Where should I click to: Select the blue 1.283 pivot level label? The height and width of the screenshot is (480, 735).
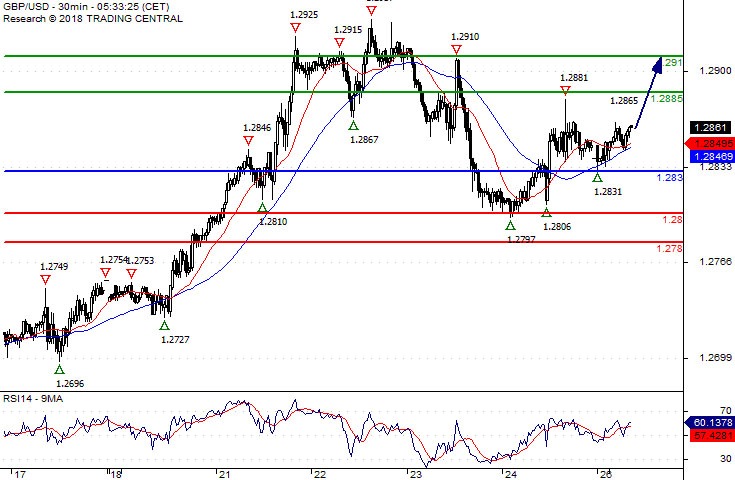click(x=669, y=177)
